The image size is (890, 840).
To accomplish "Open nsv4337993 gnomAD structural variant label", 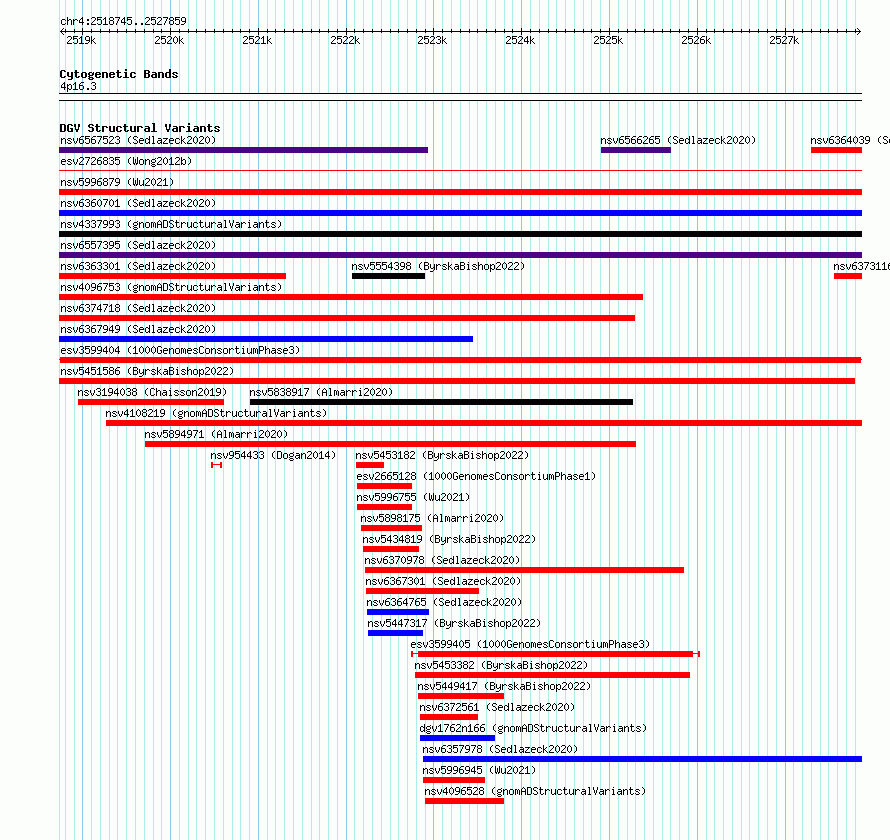I will [171, 224].
